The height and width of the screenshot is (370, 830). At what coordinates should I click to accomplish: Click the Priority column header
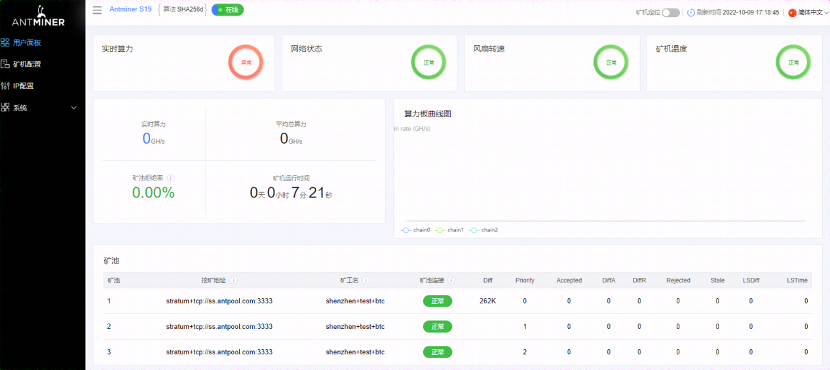tap(525, 281)
